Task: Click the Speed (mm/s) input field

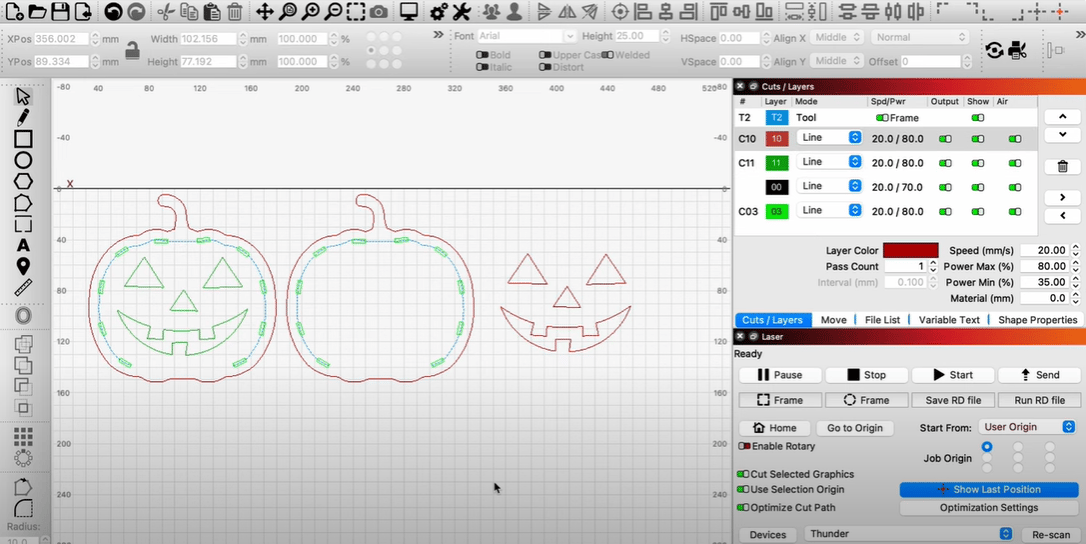Action: point(1044,250)
